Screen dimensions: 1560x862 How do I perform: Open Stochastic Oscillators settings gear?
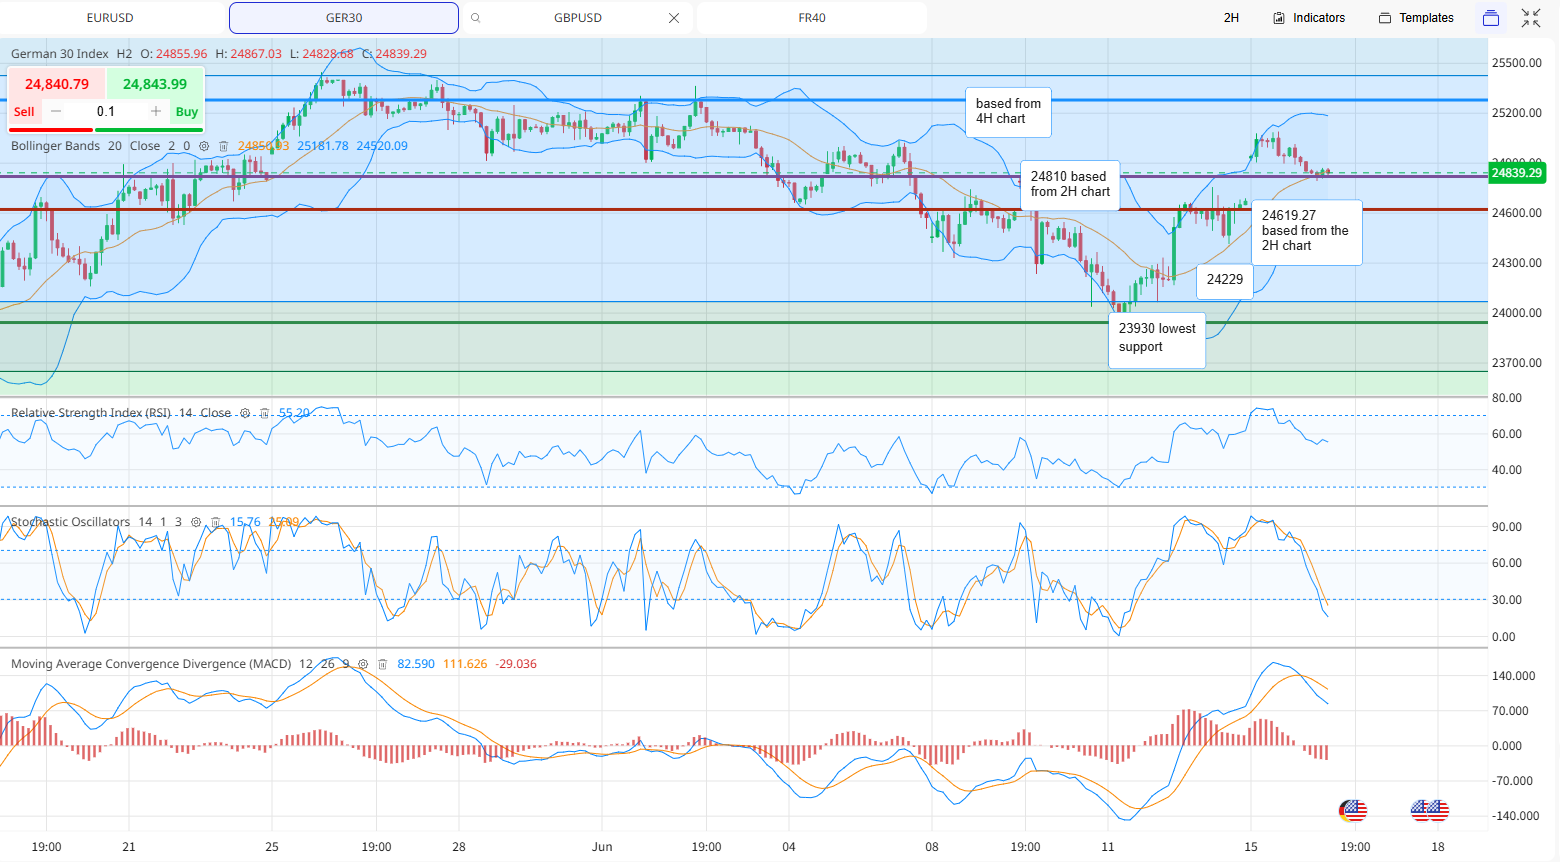click(x=196, y=522)
